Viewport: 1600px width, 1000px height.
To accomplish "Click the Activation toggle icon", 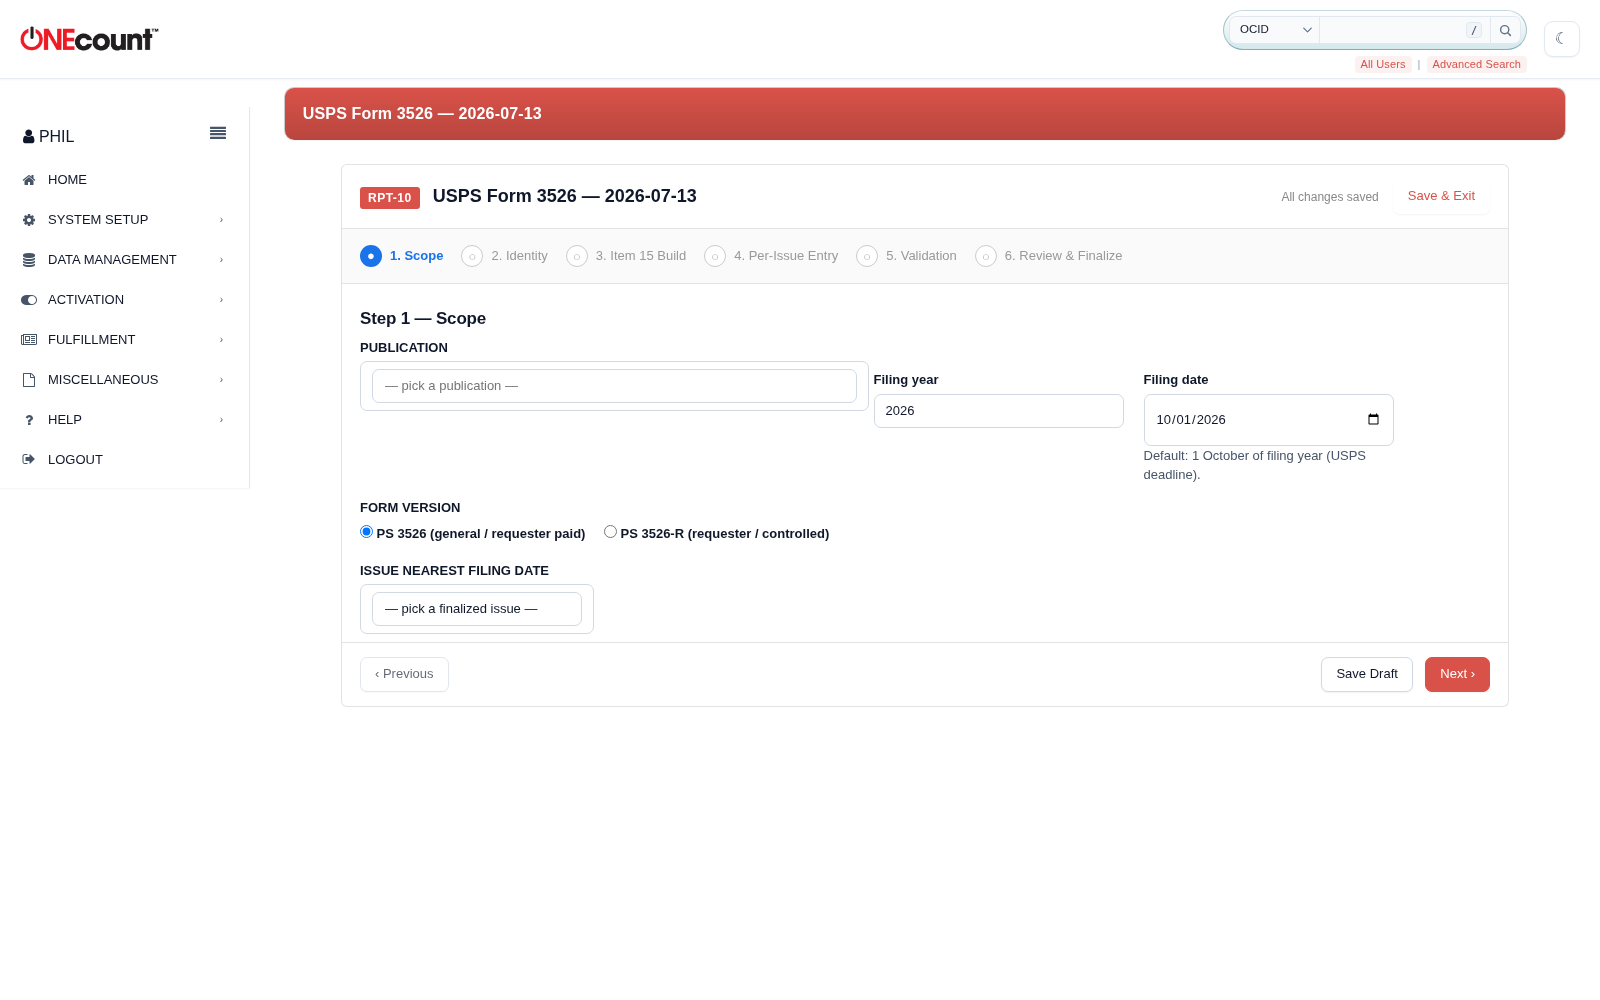I will pyautogui.click(x=29, y=300).
